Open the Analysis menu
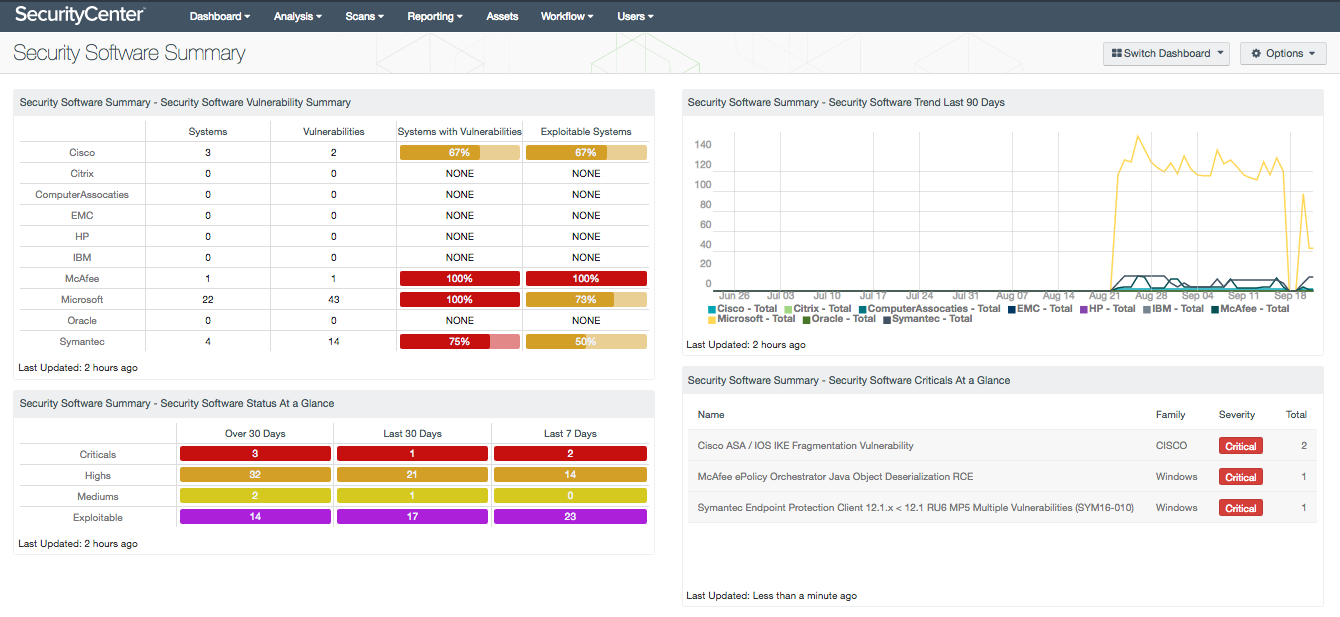This screenshot has width=1340, height=617. click(x=298, y=16)
